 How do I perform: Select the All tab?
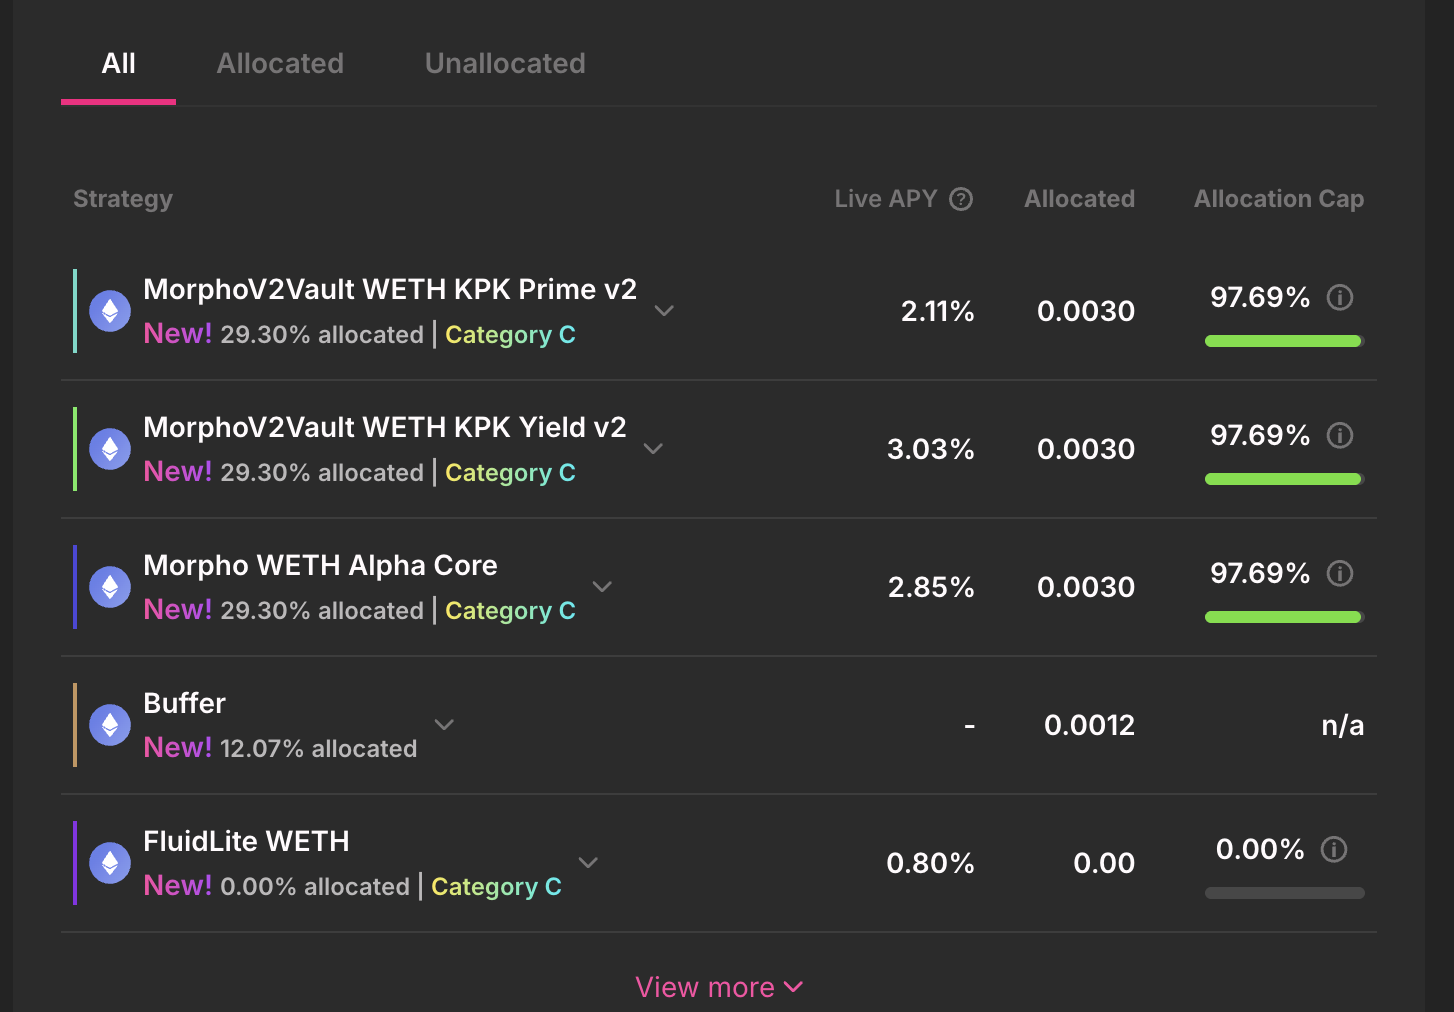click(118, 64)
